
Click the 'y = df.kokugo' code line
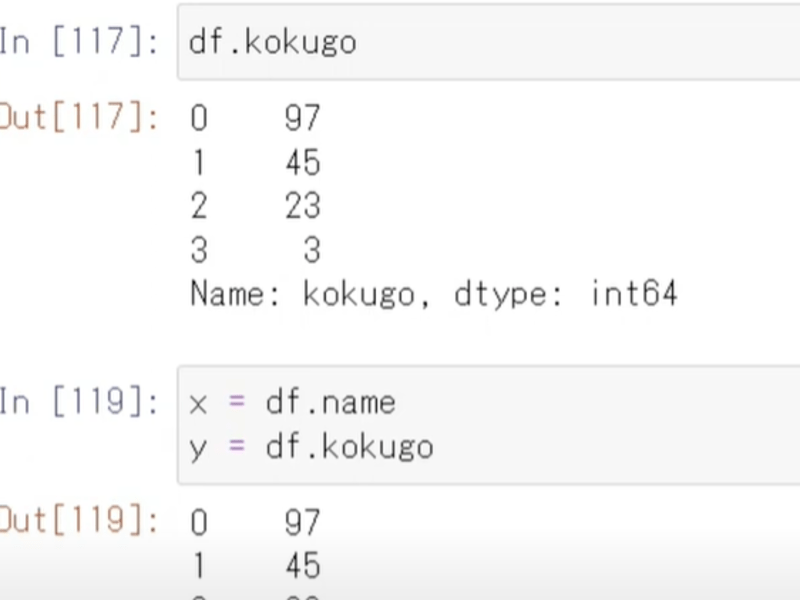[311, 446]
